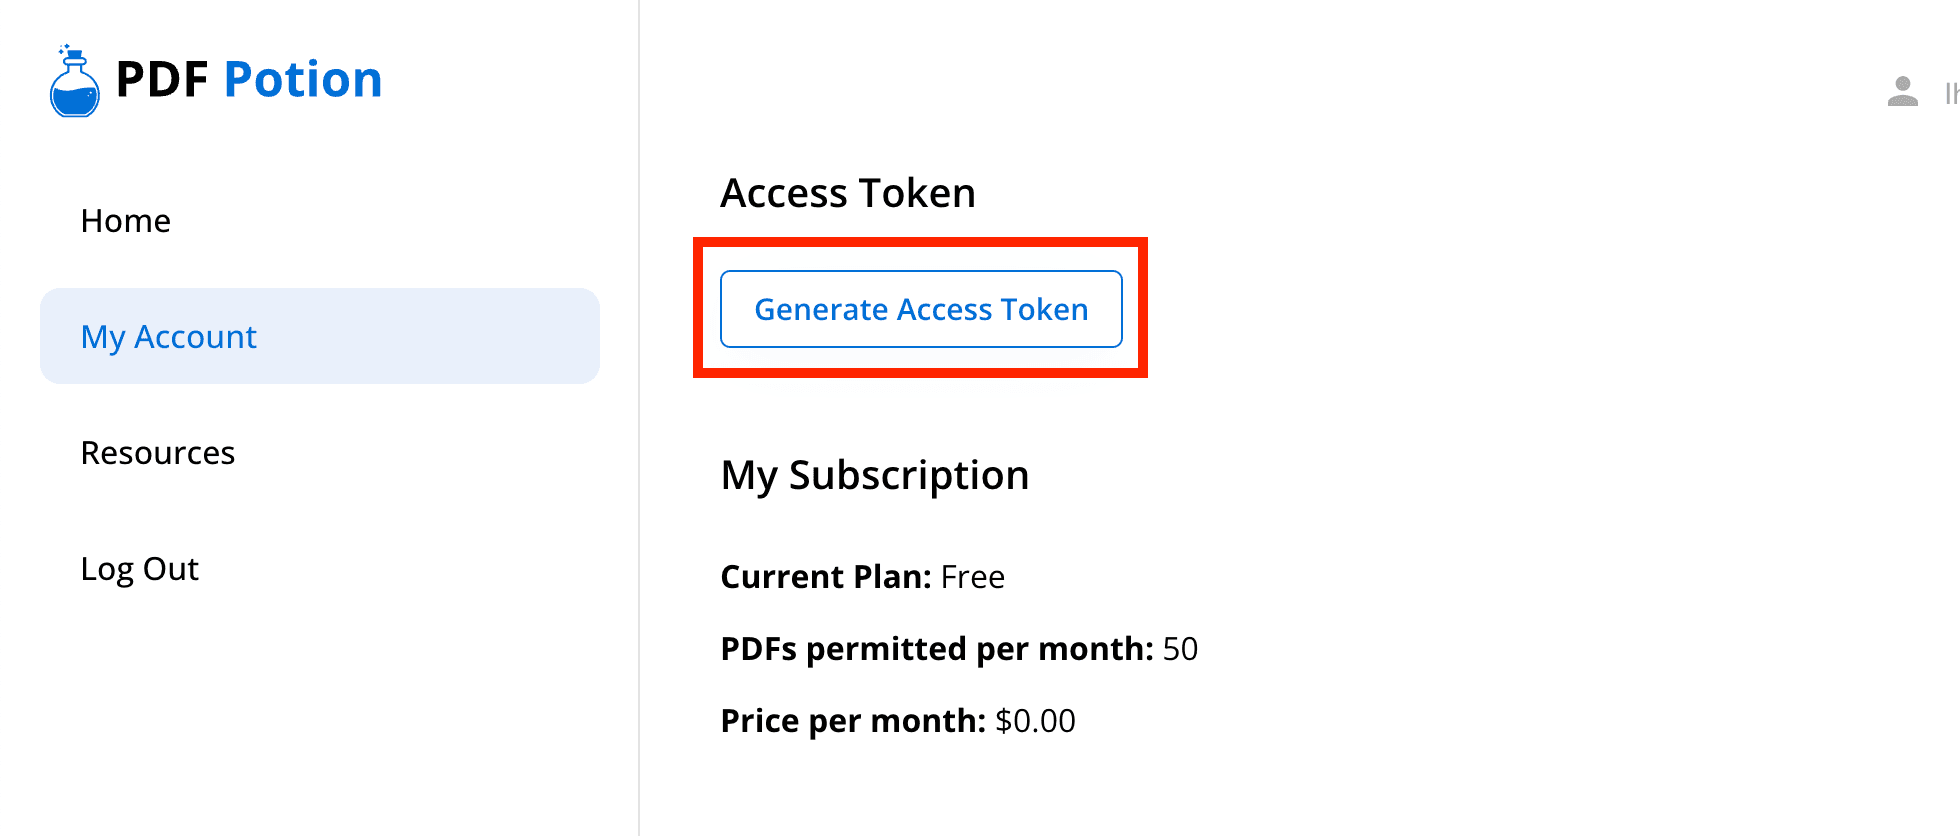Open the user profile avatar icon

coord(1902,92)
